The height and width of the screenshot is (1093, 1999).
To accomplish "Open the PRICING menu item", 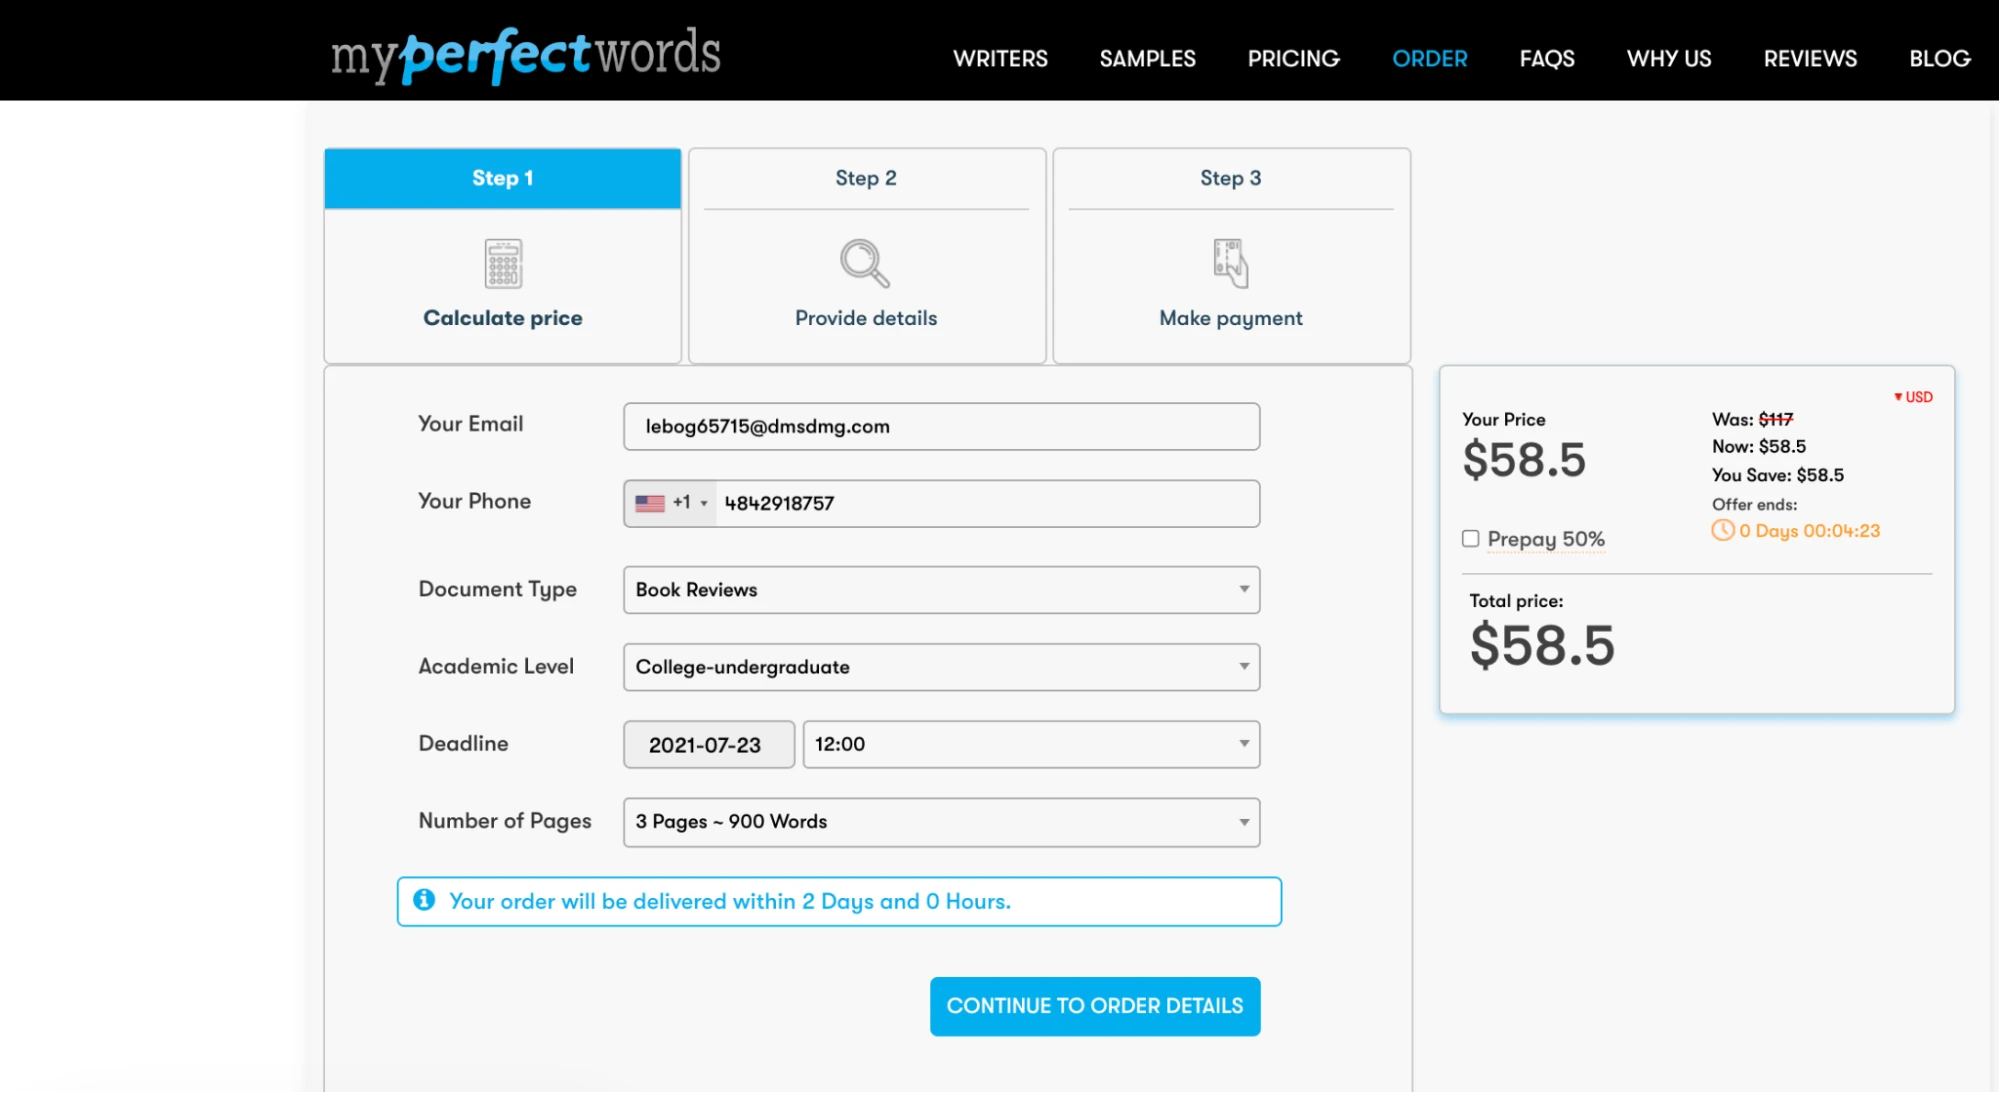I will [1293, 58].
